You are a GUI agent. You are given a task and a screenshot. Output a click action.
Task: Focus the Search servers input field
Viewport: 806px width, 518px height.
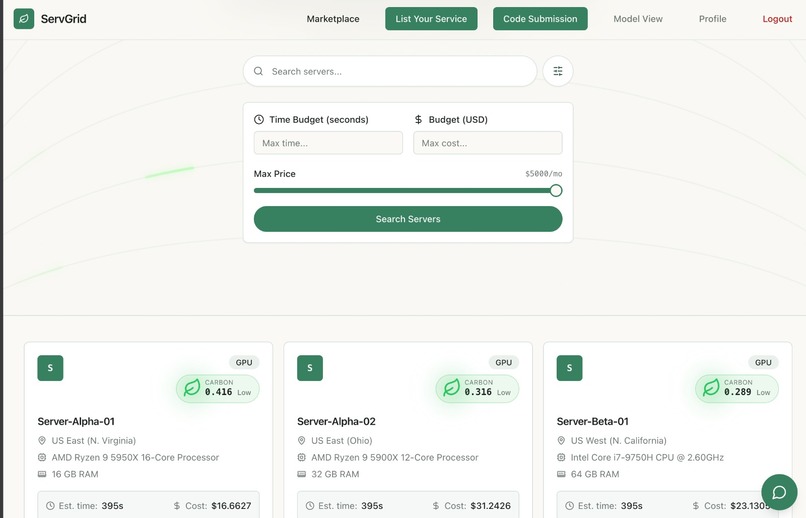(390, 71)
